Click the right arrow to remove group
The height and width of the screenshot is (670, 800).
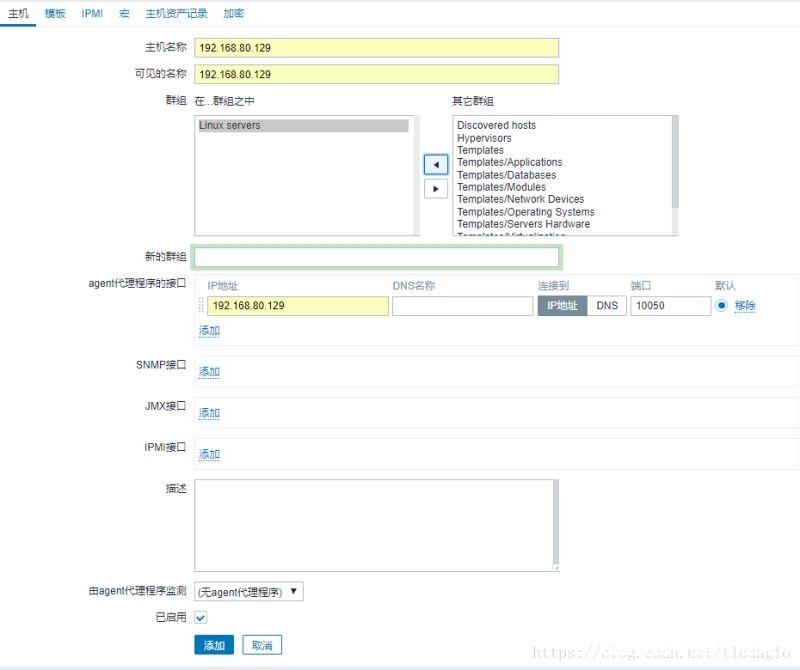(x=435, y=188)
